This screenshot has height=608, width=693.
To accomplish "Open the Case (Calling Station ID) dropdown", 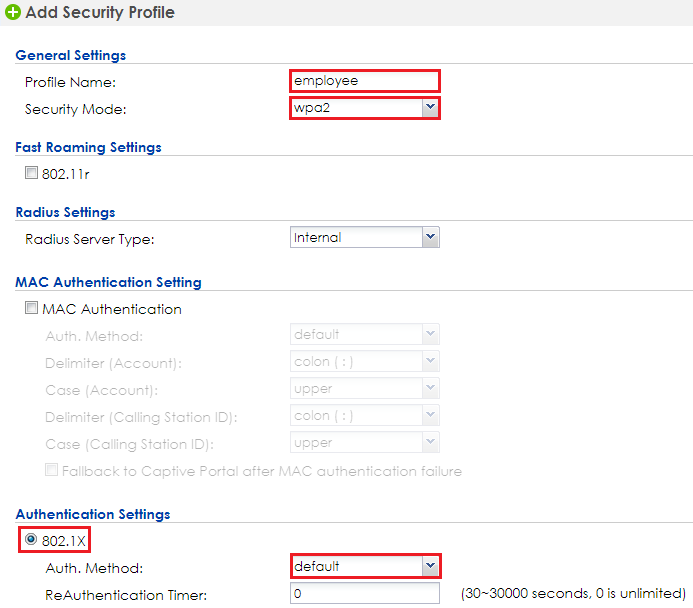I will click(x=365, y=442).
